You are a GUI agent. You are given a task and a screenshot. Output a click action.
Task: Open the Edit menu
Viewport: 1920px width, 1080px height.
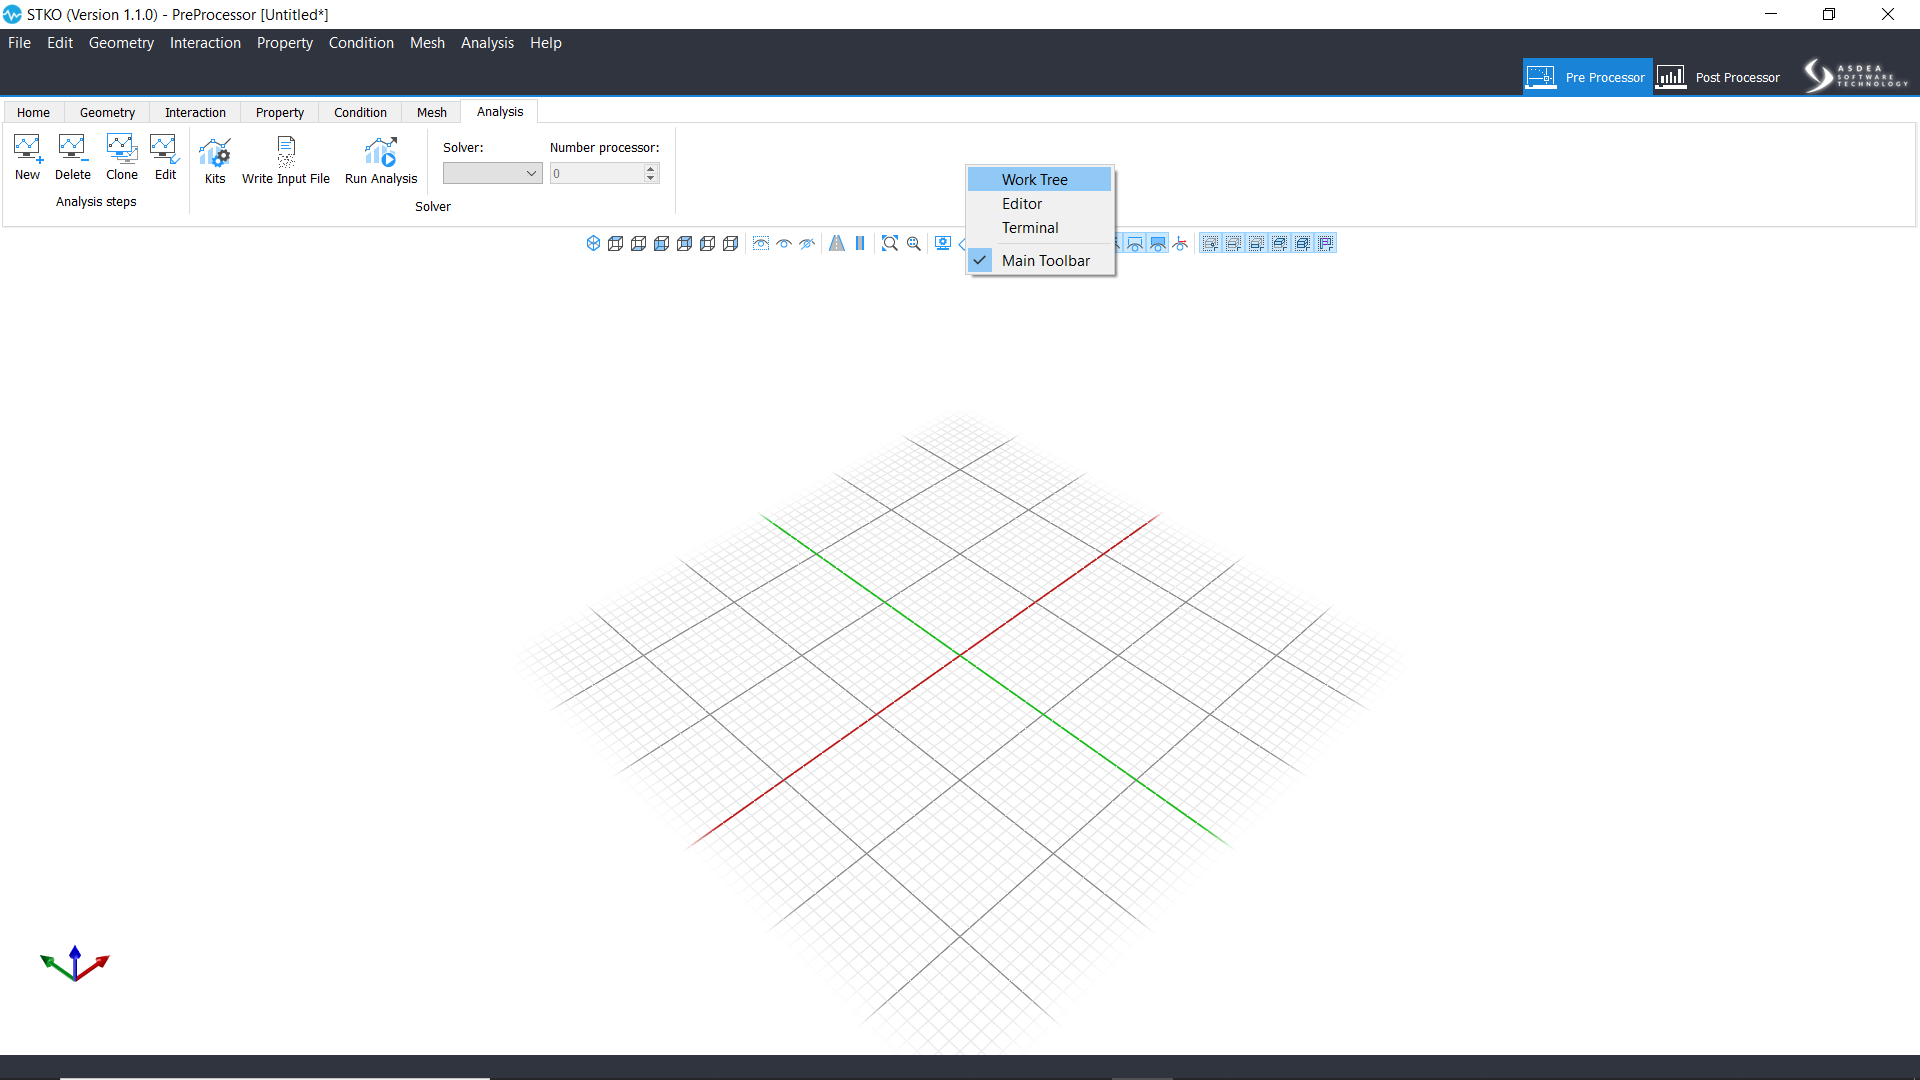(x=60, y=43)
